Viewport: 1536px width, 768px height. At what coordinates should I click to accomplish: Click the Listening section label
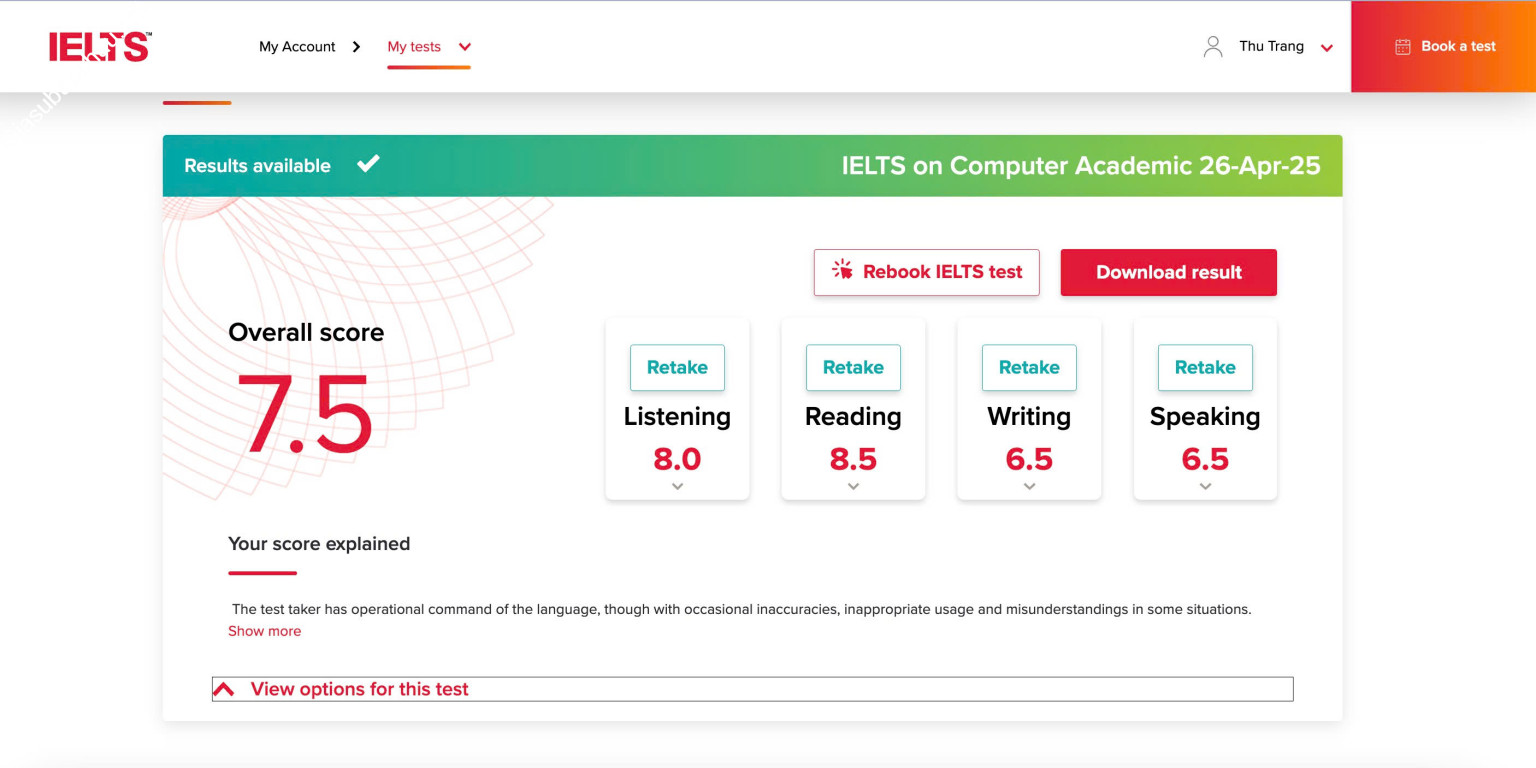(x=677, y=416)
